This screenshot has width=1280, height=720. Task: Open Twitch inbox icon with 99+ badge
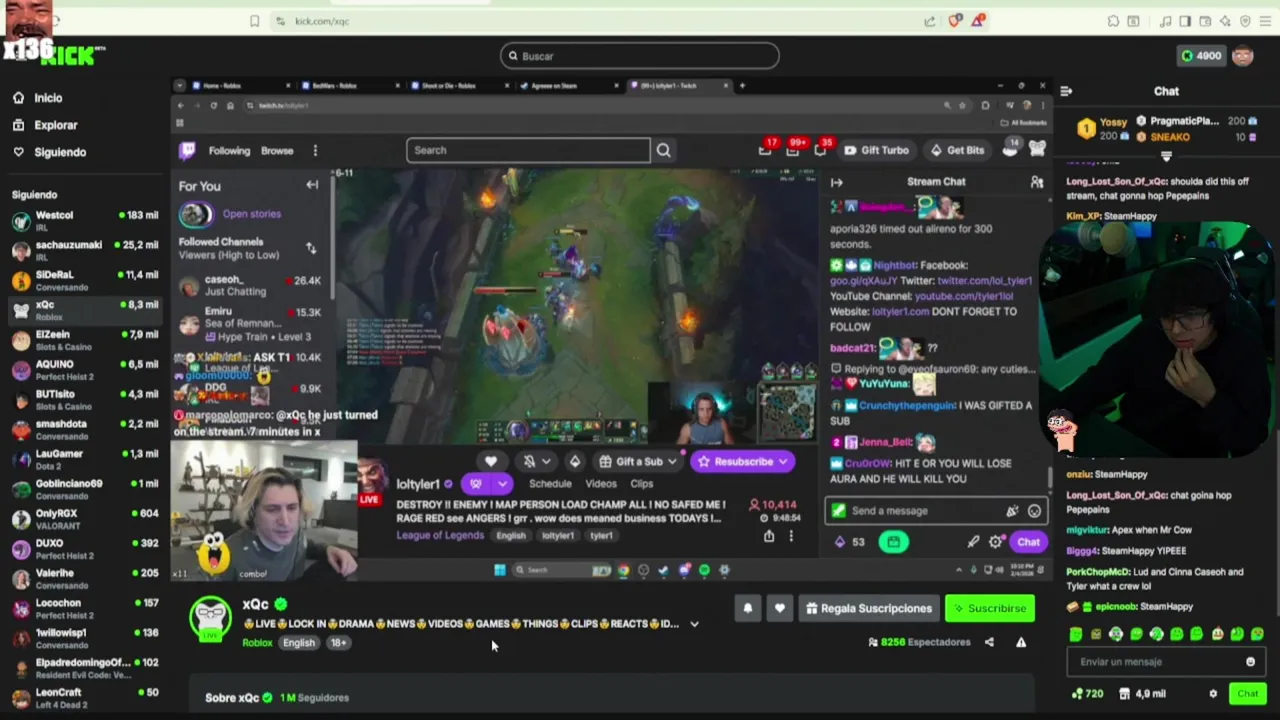click(x=794, y=149)
